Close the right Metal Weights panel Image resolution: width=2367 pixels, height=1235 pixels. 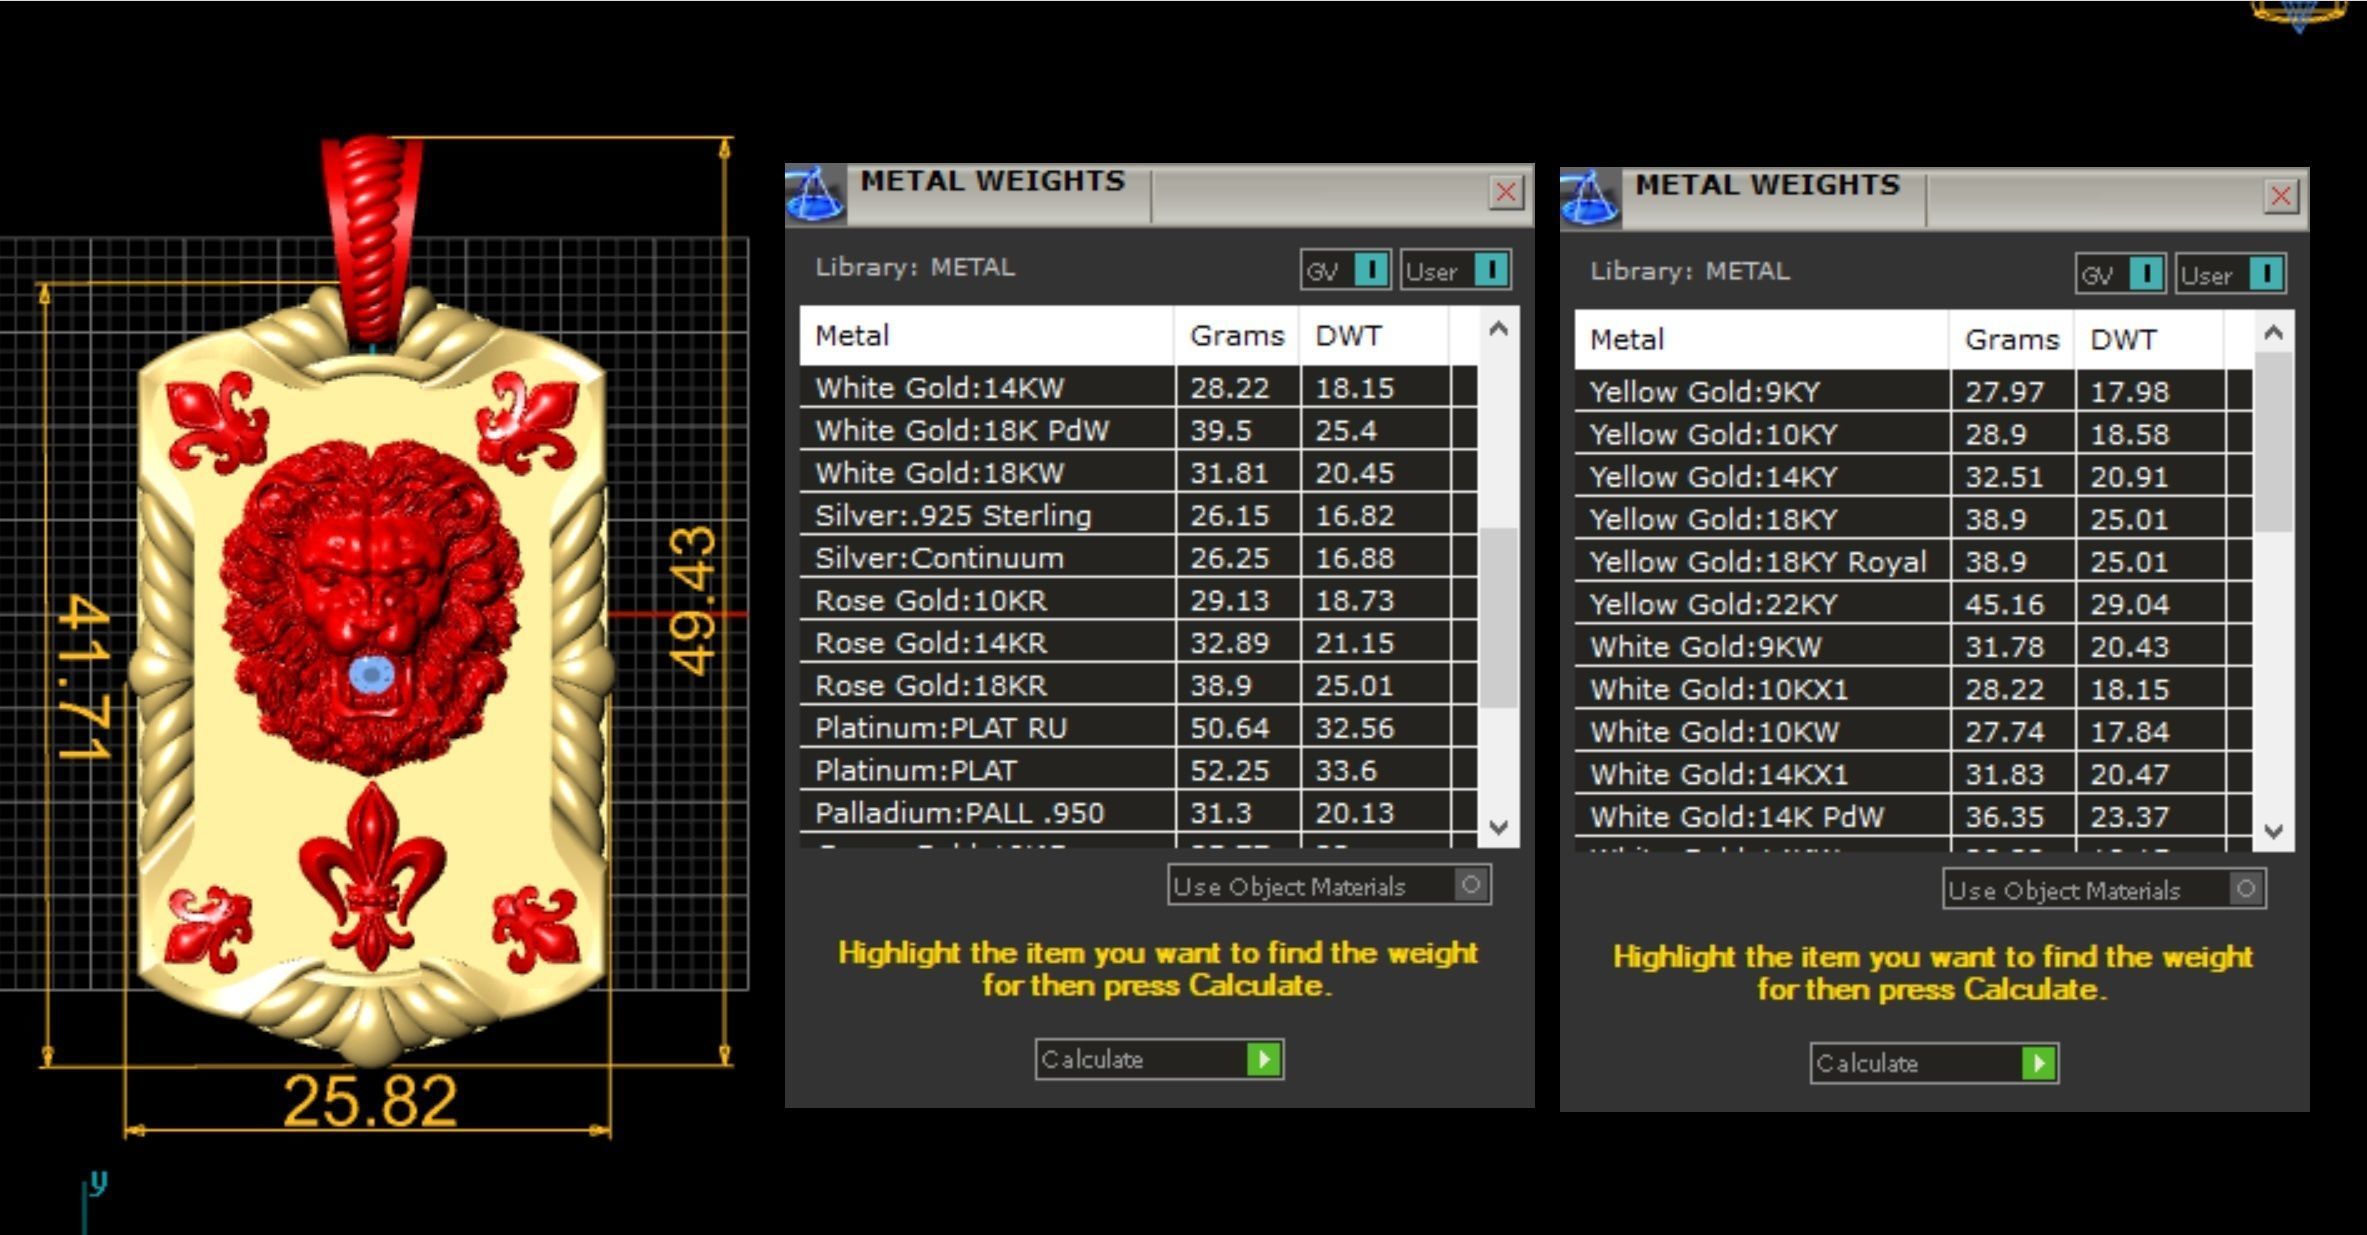click(x=2280, y=196)
